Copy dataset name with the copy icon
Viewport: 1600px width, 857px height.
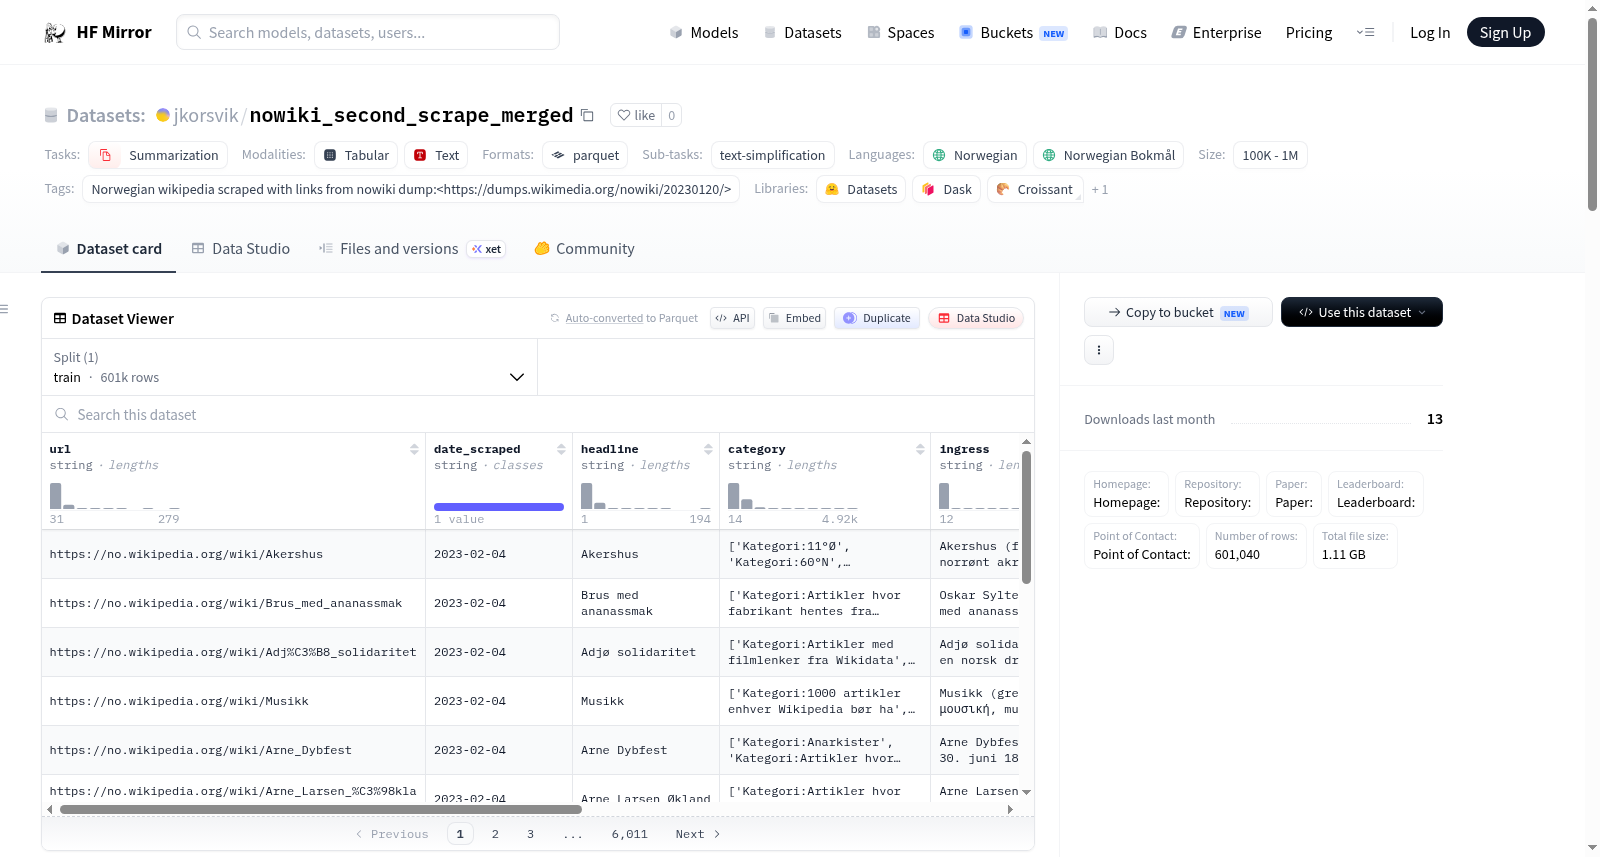588,115
